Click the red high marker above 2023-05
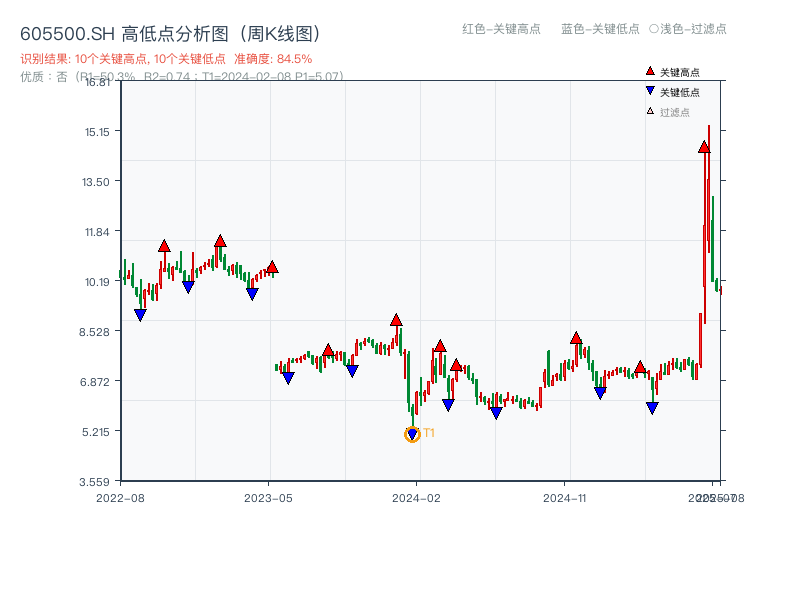The image size is (800, 600). point(272,268)
